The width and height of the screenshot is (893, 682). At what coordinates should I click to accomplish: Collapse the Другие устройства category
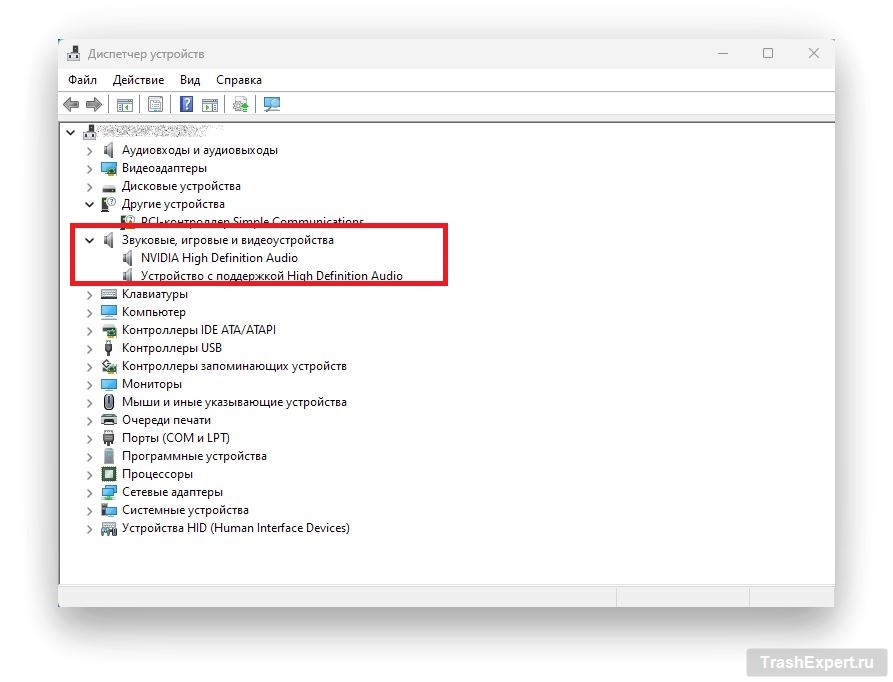[90, 205]
